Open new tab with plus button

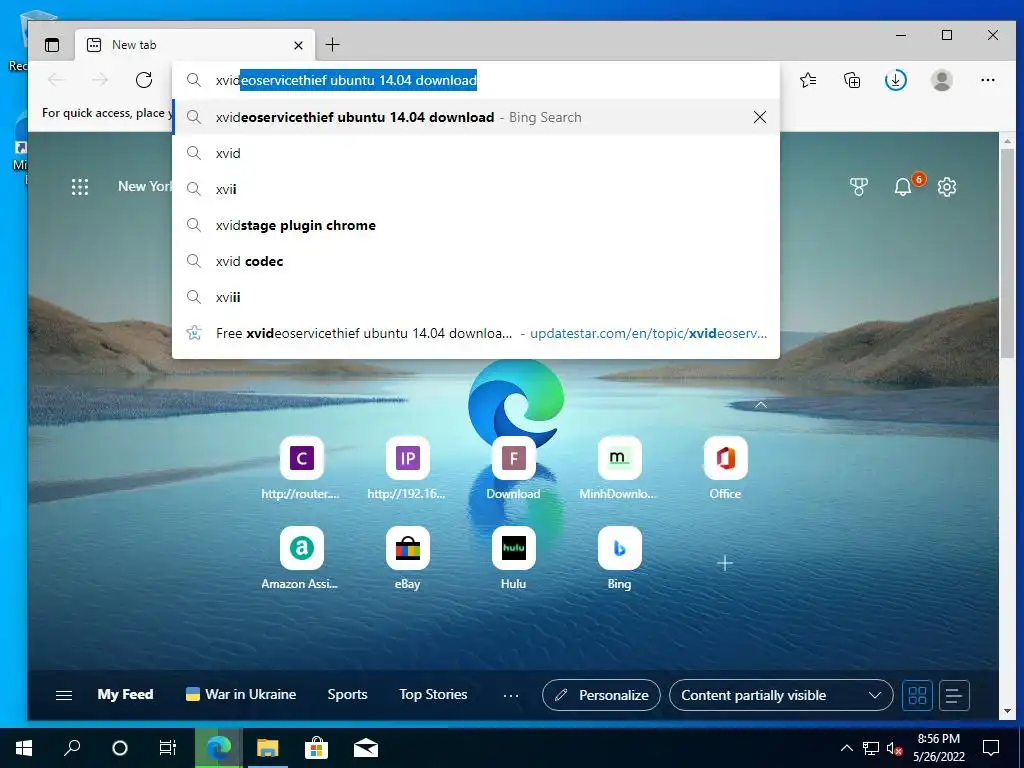coord(332,44)
